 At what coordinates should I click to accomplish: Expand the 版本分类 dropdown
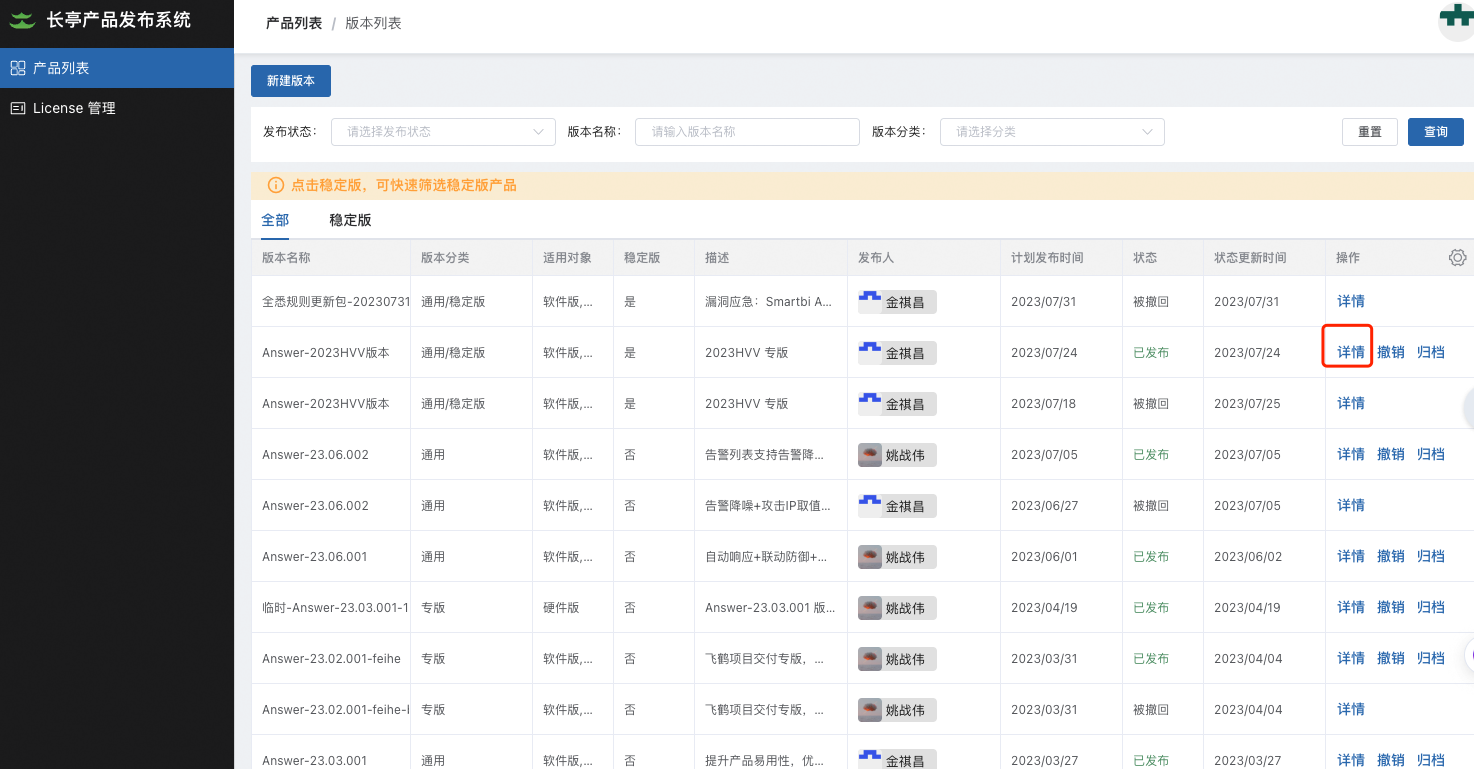(1051, 132)
